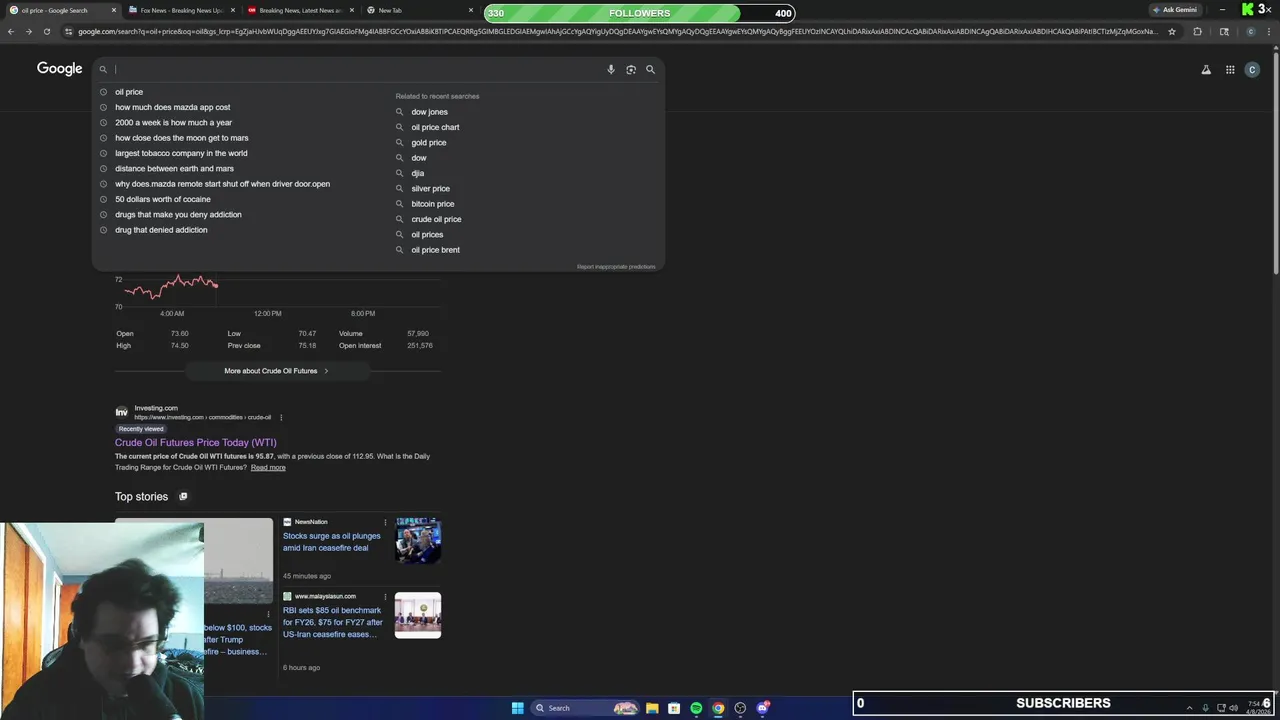Choose 'how close does the moon get to mars'
Viewport: 1280px width, 720px height.
tap(181, 138)
